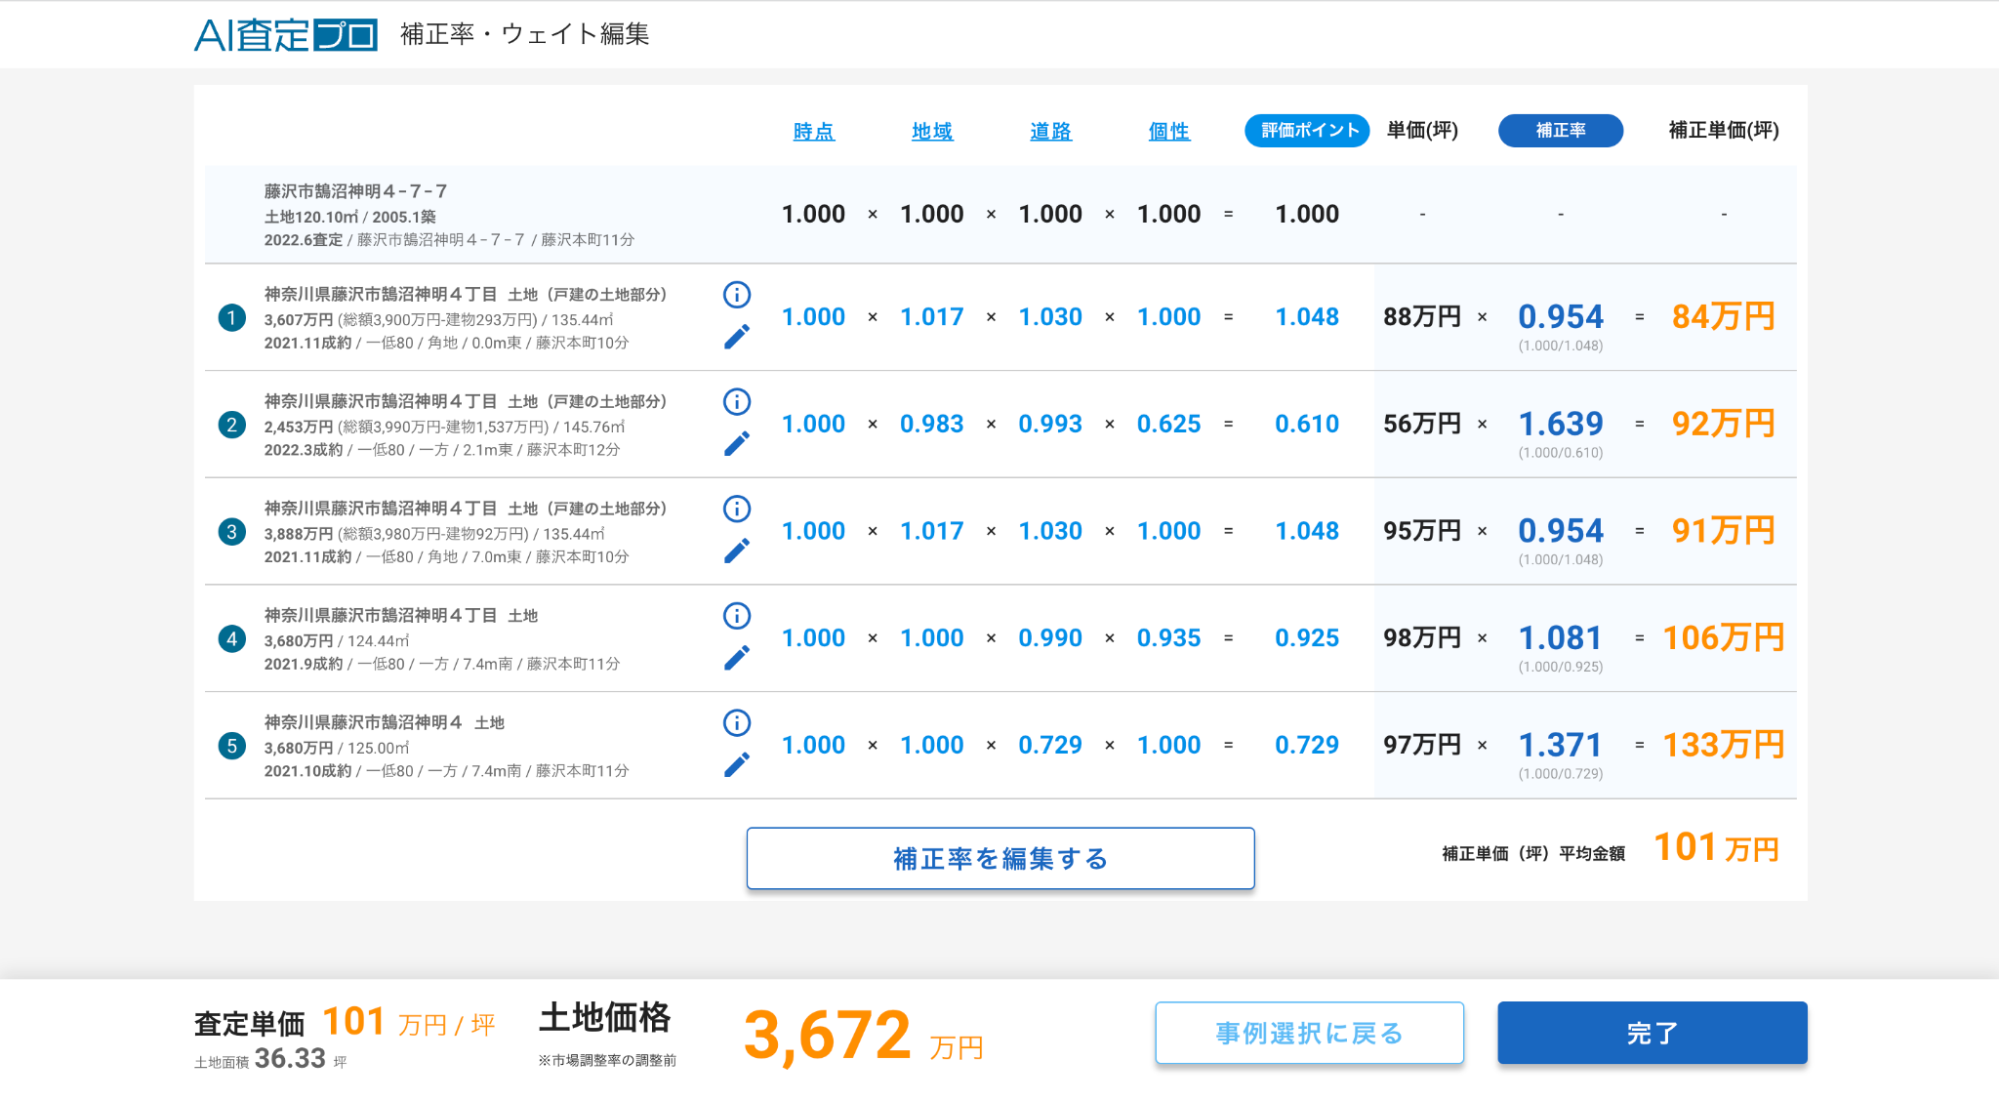1999x1099 pixels.
Task: Open info icon for comparable 2
Action: pyautogui.click(x=737, y=402)
